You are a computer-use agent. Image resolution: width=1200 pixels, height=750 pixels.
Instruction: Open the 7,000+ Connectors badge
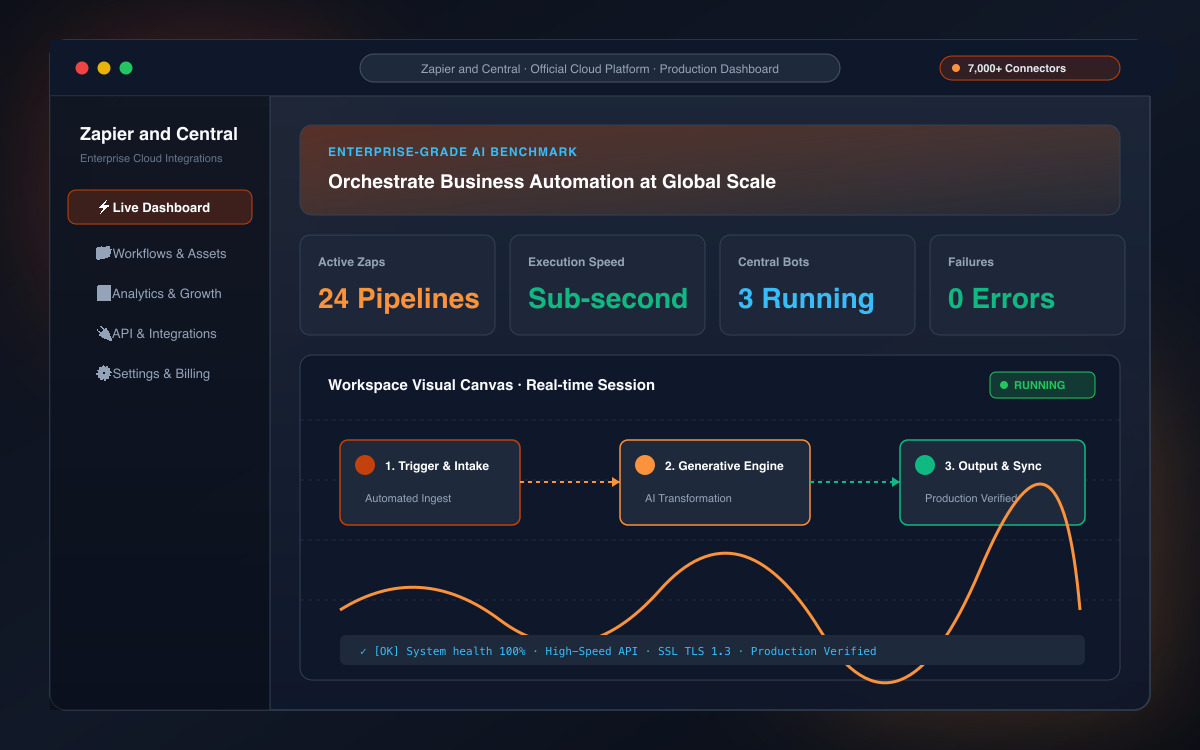pos(1029,68)
